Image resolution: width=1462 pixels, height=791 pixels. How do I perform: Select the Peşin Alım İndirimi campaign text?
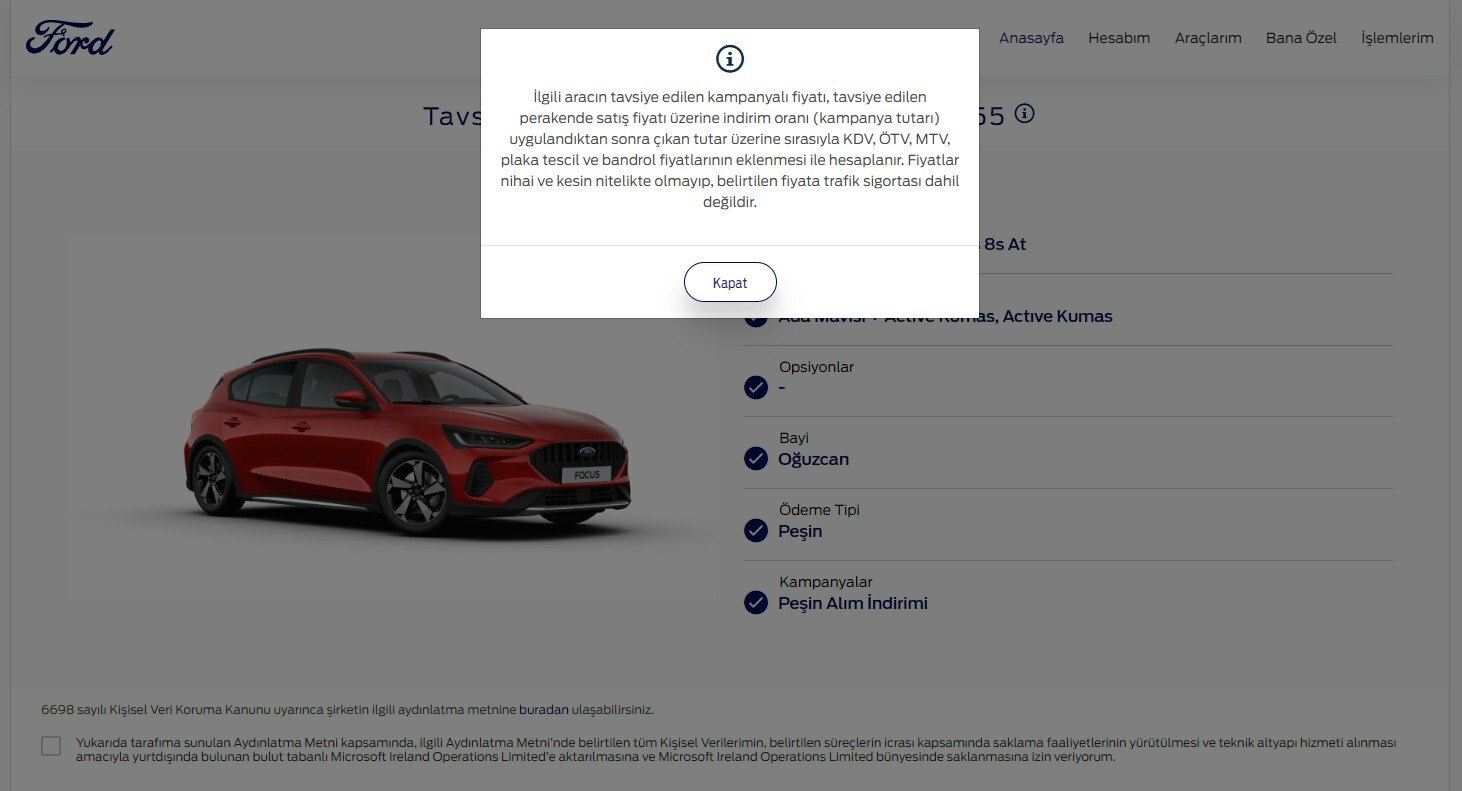coord(853,603)
